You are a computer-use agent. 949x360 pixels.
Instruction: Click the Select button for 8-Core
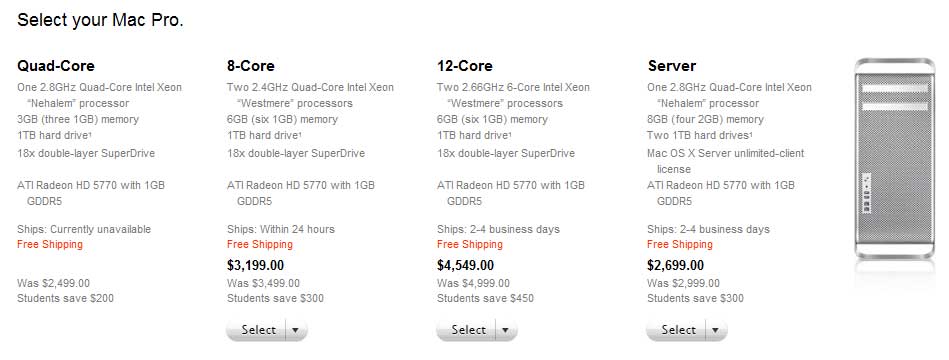(x=256, y=330)
